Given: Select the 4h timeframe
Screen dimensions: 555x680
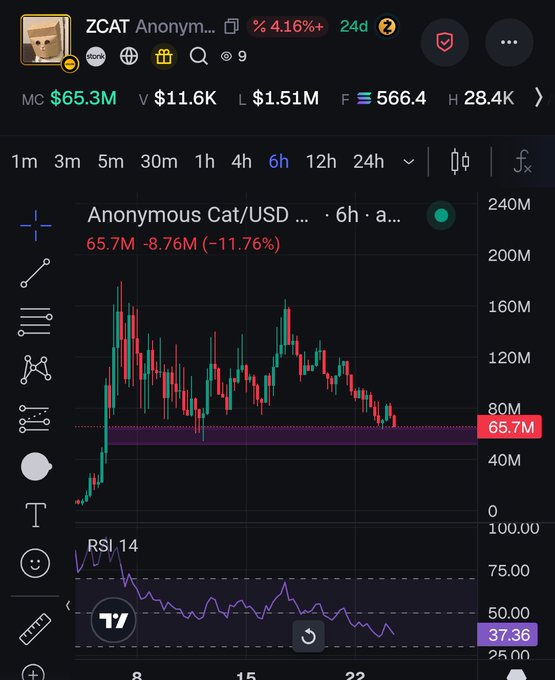Looking at the screenshot, I should click(242, 162).
